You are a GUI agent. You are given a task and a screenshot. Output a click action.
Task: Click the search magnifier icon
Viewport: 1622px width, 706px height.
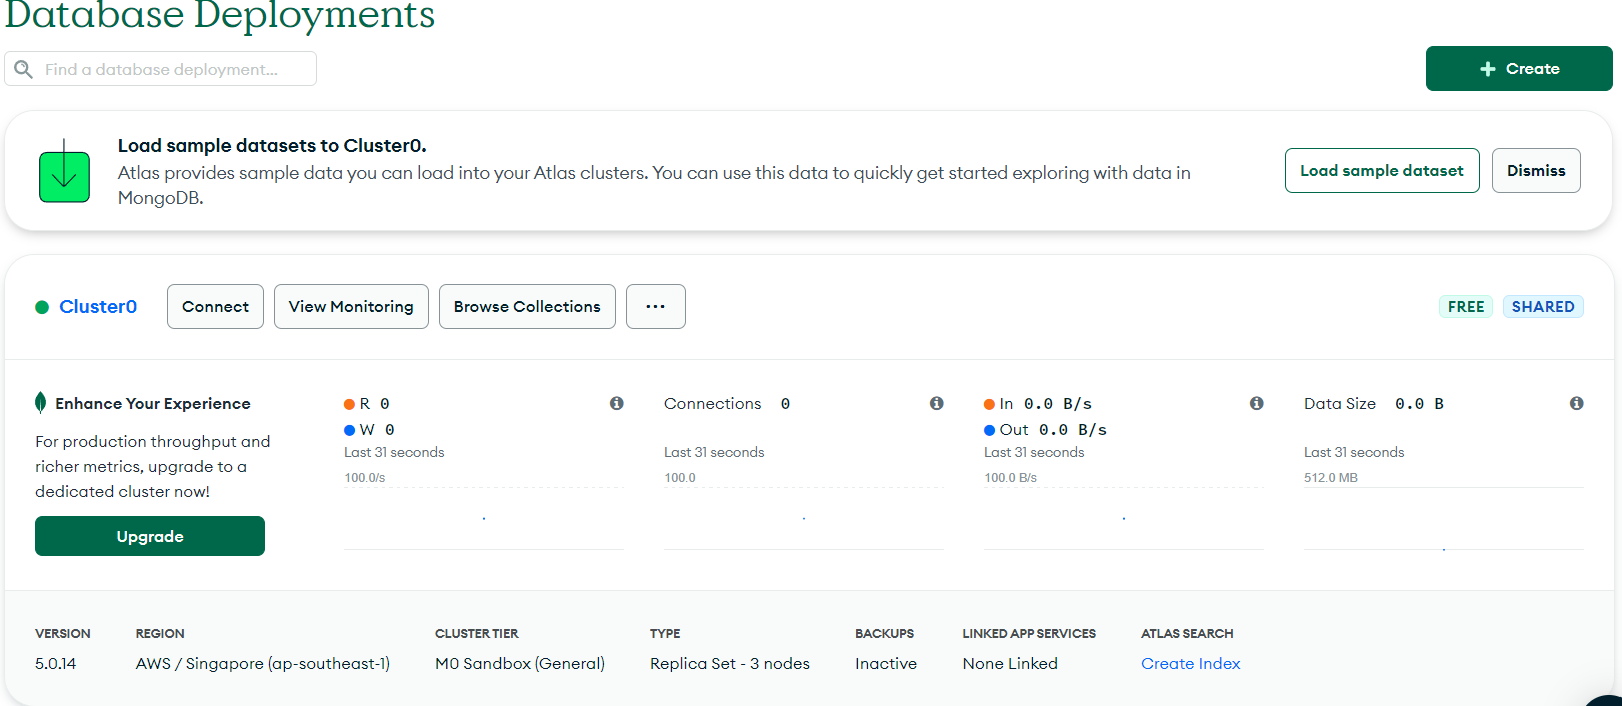pyautogui.click(x=24, y=69)
